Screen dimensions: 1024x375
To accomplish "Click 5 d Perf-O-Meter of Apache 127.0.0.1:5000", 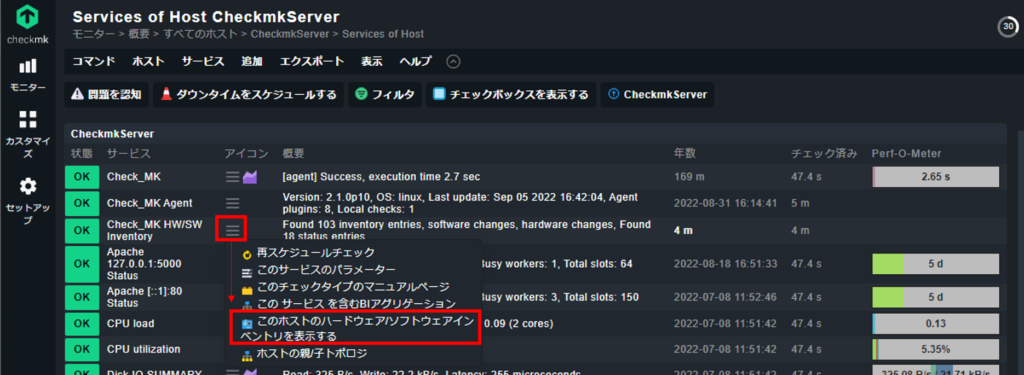I will click(936, 264).
